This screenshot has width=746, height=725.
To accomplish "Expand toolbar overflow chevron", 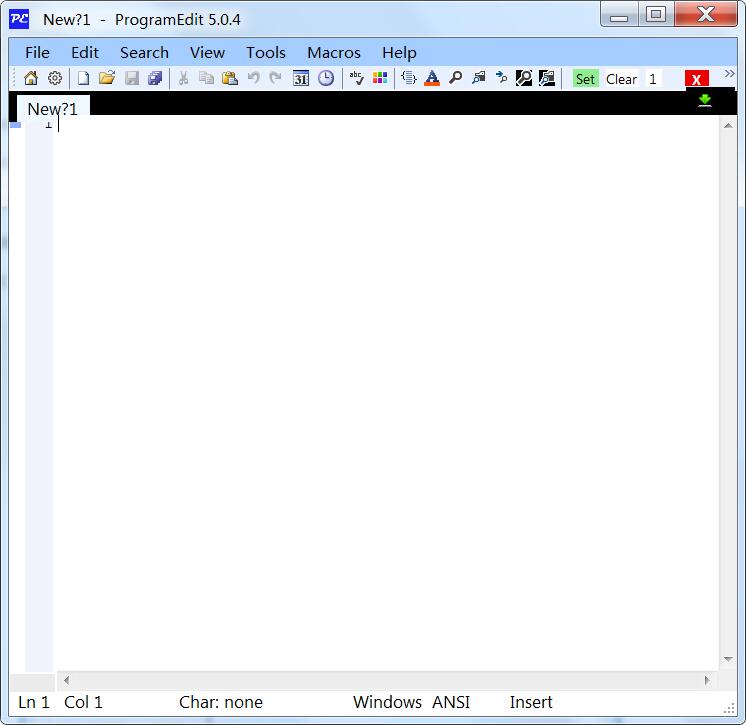I will (x=729, y=74).
